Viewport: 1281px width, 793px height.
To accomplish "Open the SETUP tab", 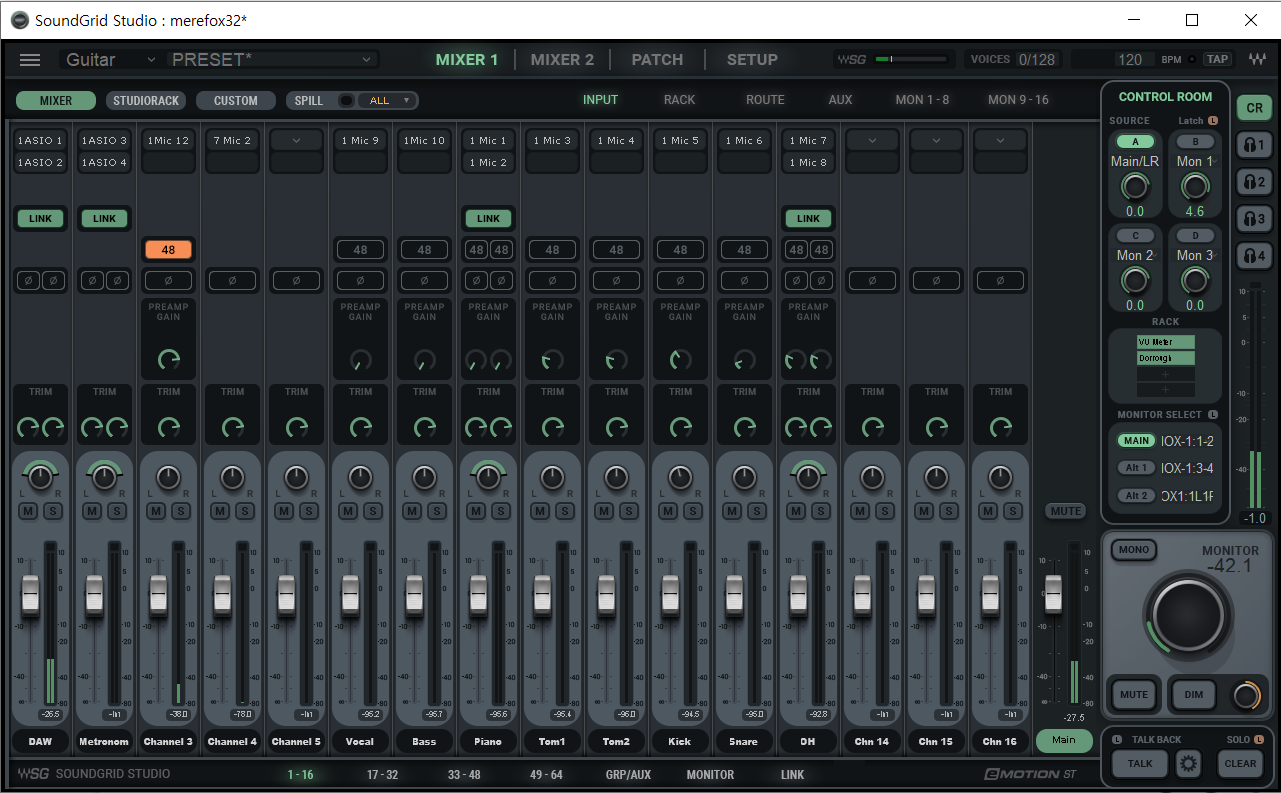I will (x=752, y=60).
